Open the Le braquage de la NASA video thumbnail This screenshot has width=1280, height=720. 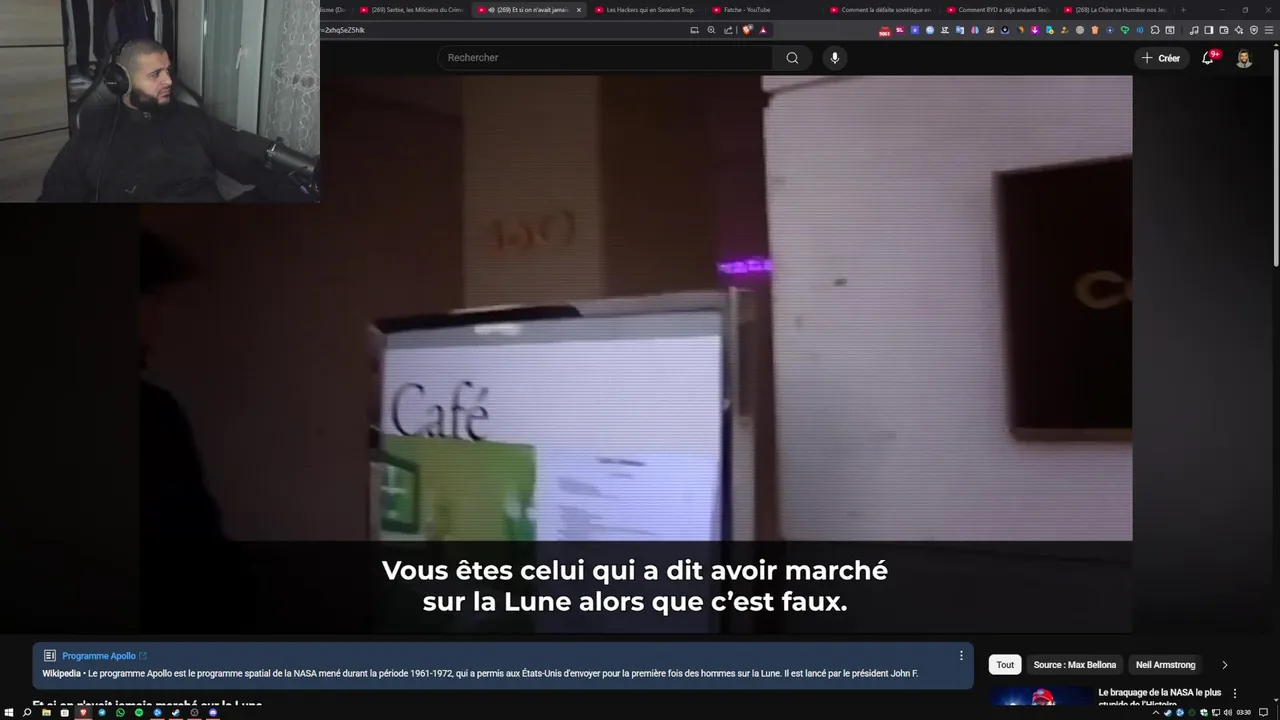tap(1041, 696)
